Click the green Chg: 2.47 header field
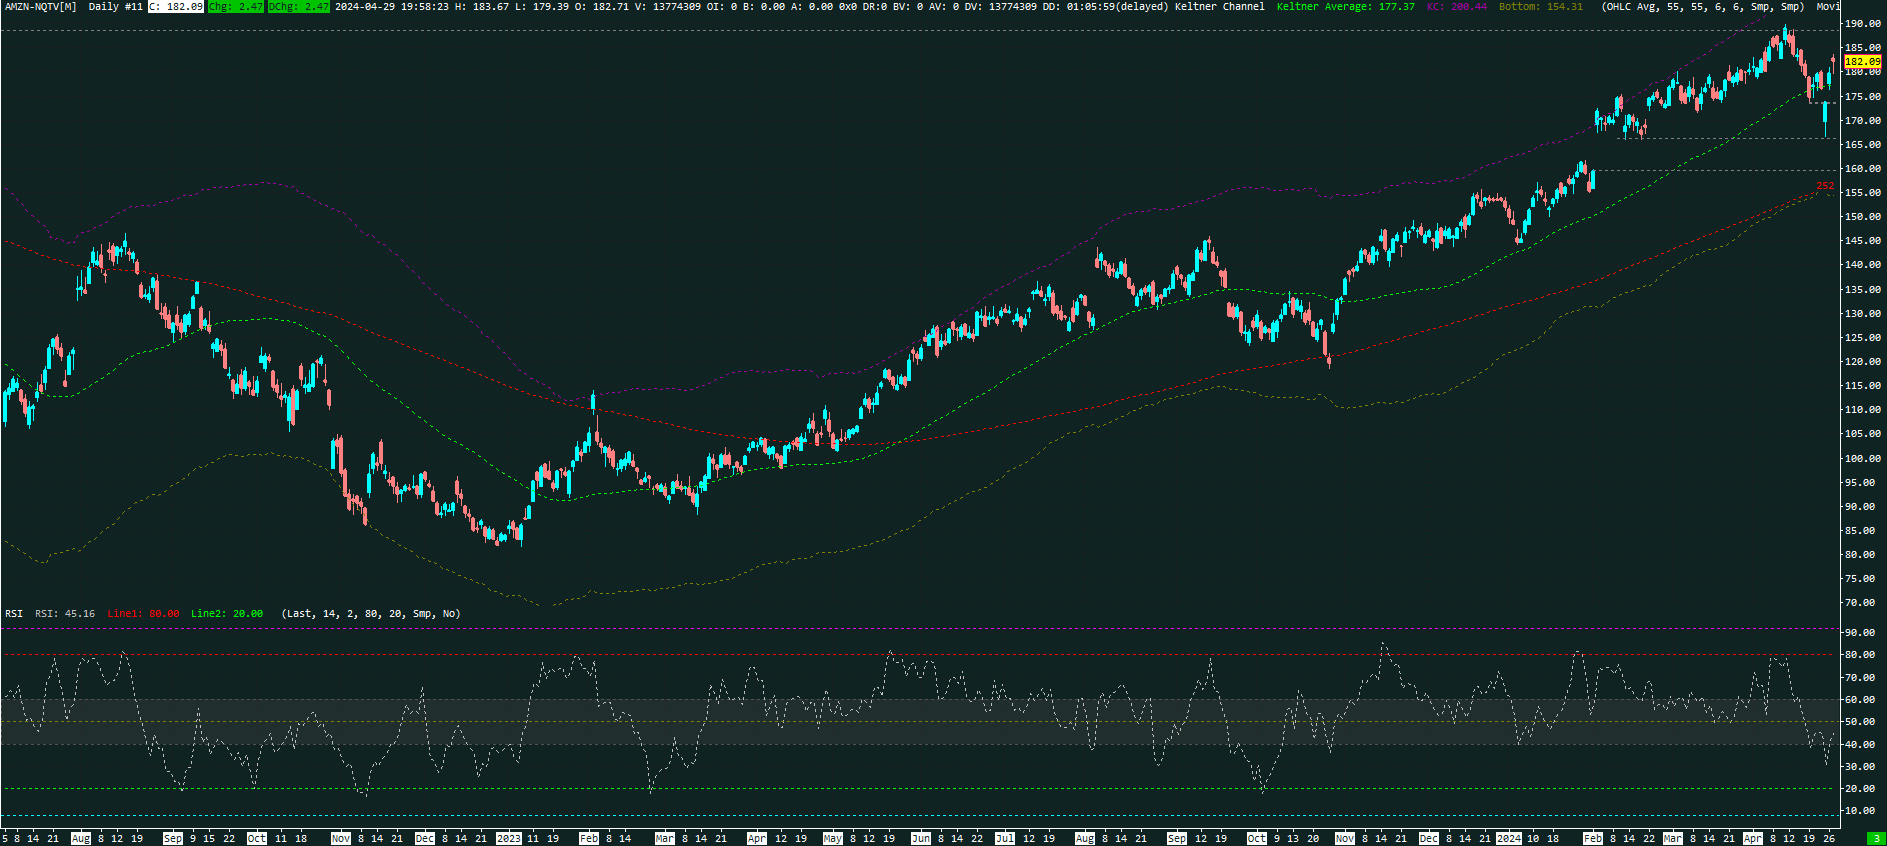Screen dimensions: 1887x846 [x=236, y=7]
